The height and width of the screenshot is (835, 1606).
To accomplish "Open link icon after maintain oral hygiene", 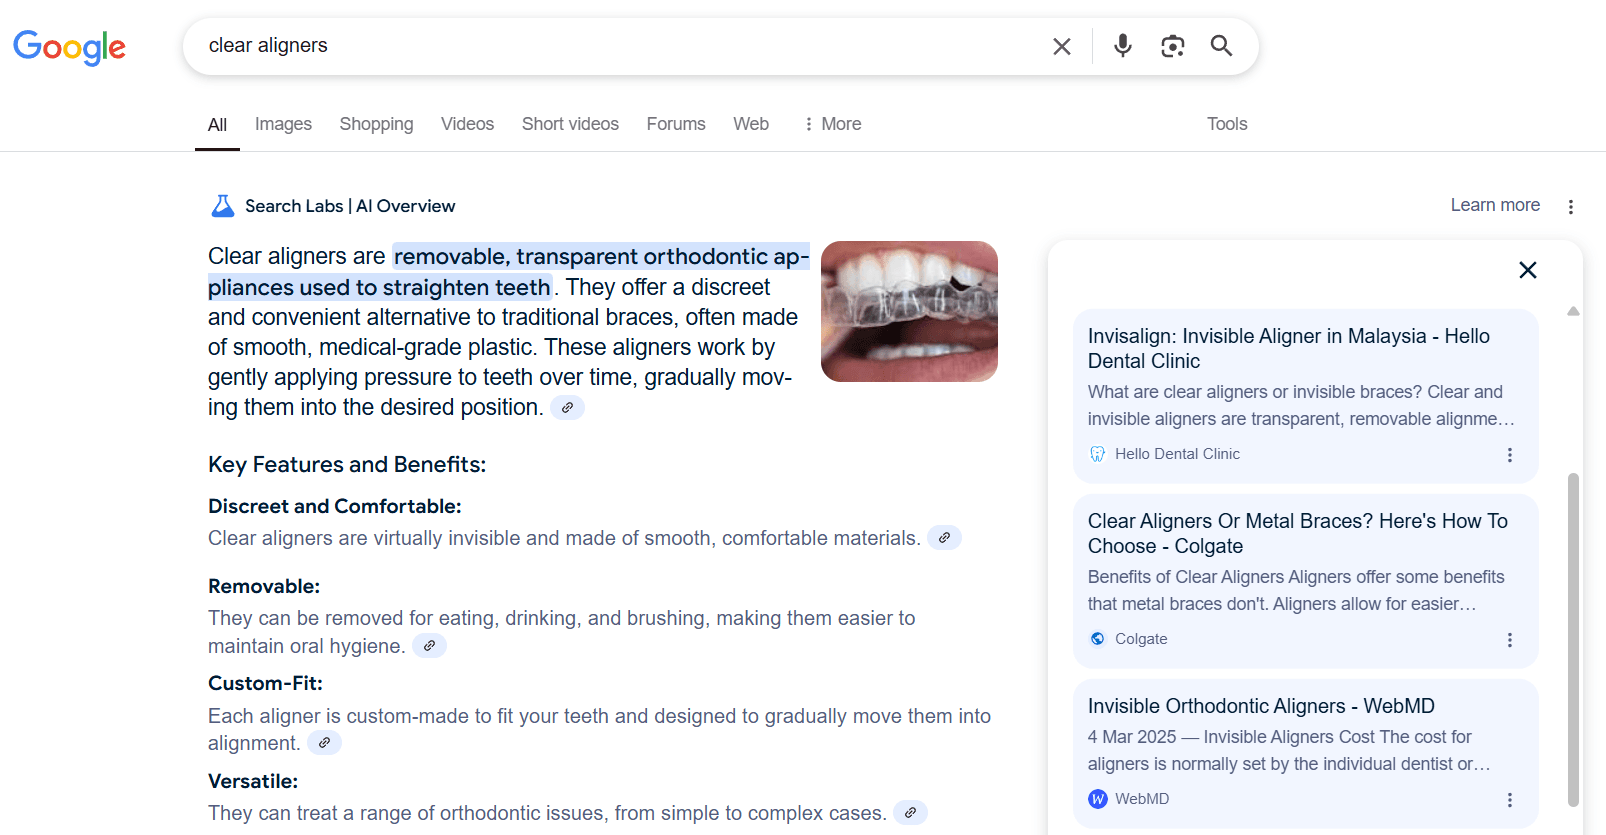I will (429, 646).
